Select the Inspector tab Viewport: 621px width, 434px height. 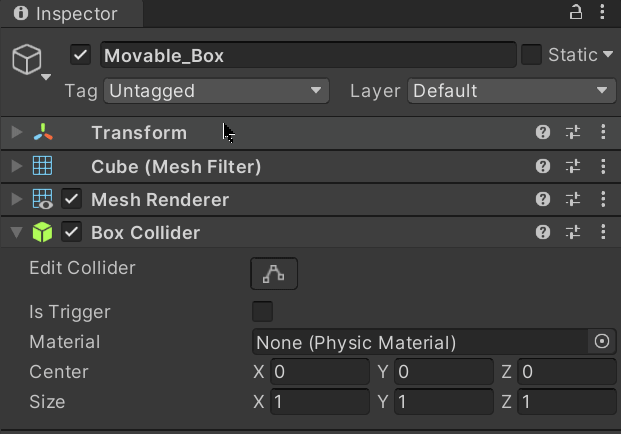point(71,13)
